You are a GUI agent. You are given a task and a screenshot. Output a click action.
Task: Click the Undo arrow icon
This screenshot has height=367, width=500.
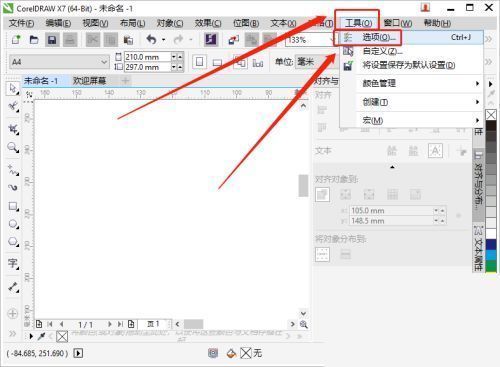[152, 40]
